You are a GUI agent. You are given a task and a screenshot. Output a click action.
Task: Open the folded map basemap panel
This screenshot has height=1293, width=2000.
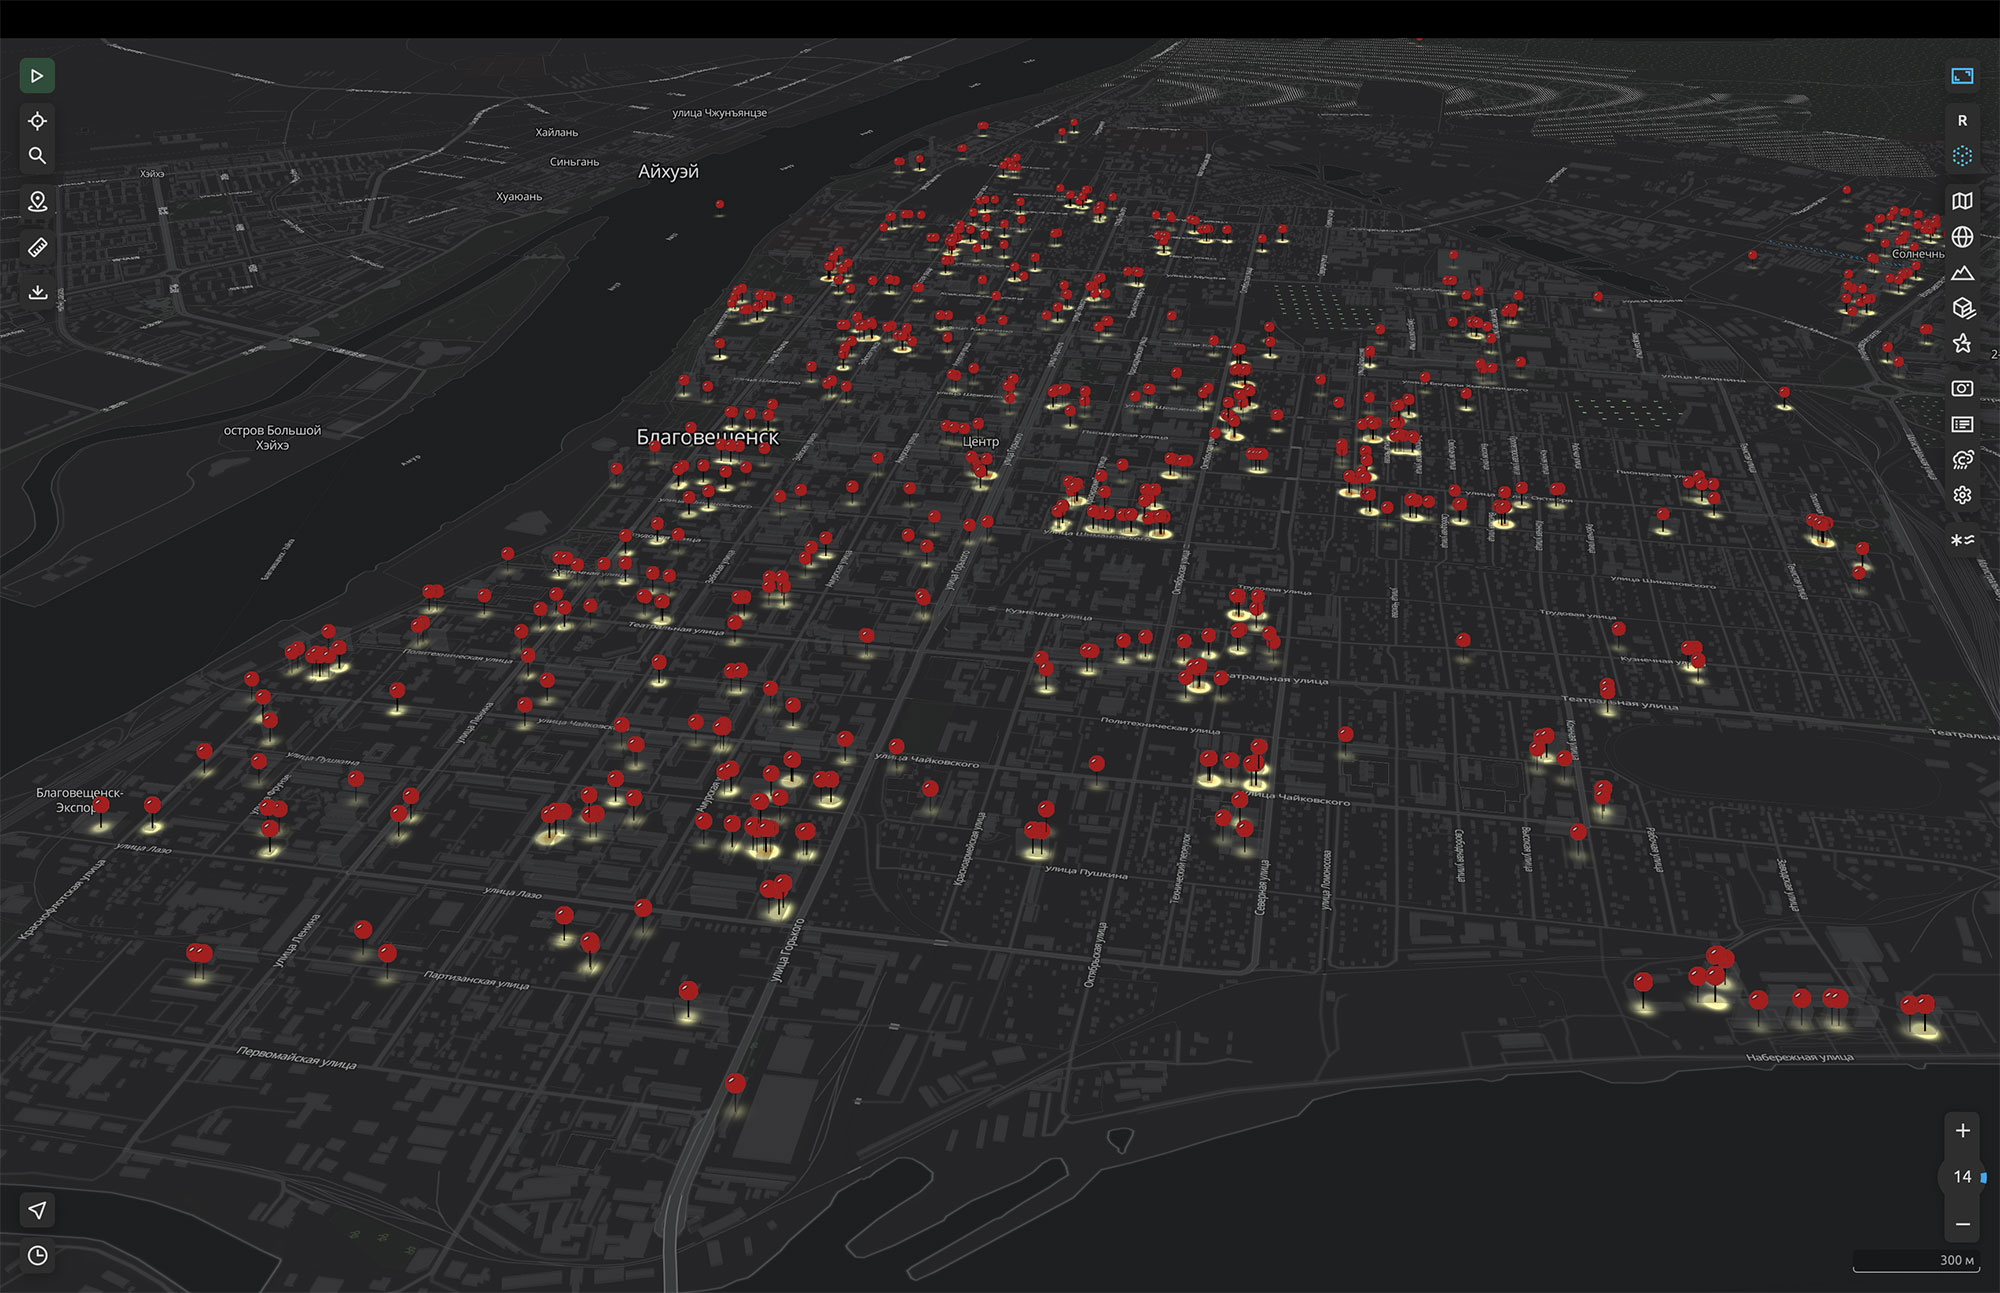coord(1962,201)
